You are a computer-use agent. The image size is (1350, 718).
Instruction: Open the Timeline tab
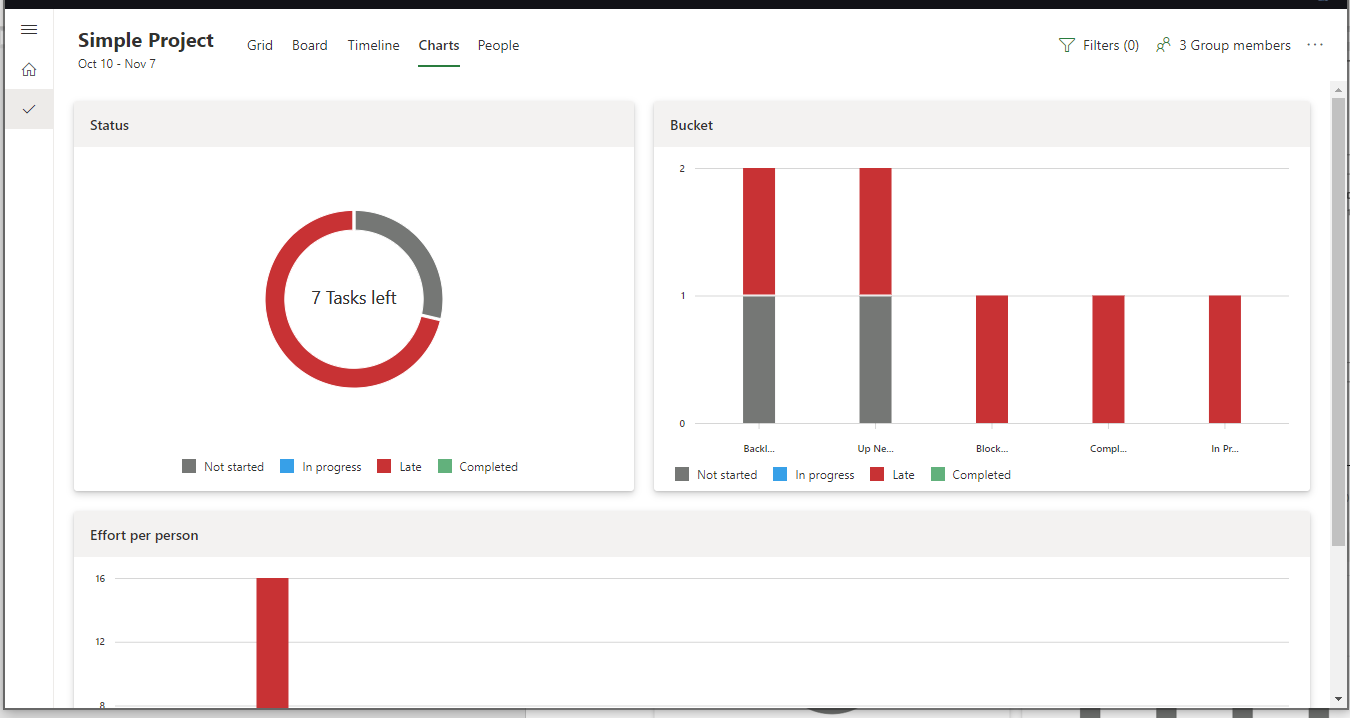[373, 45]
